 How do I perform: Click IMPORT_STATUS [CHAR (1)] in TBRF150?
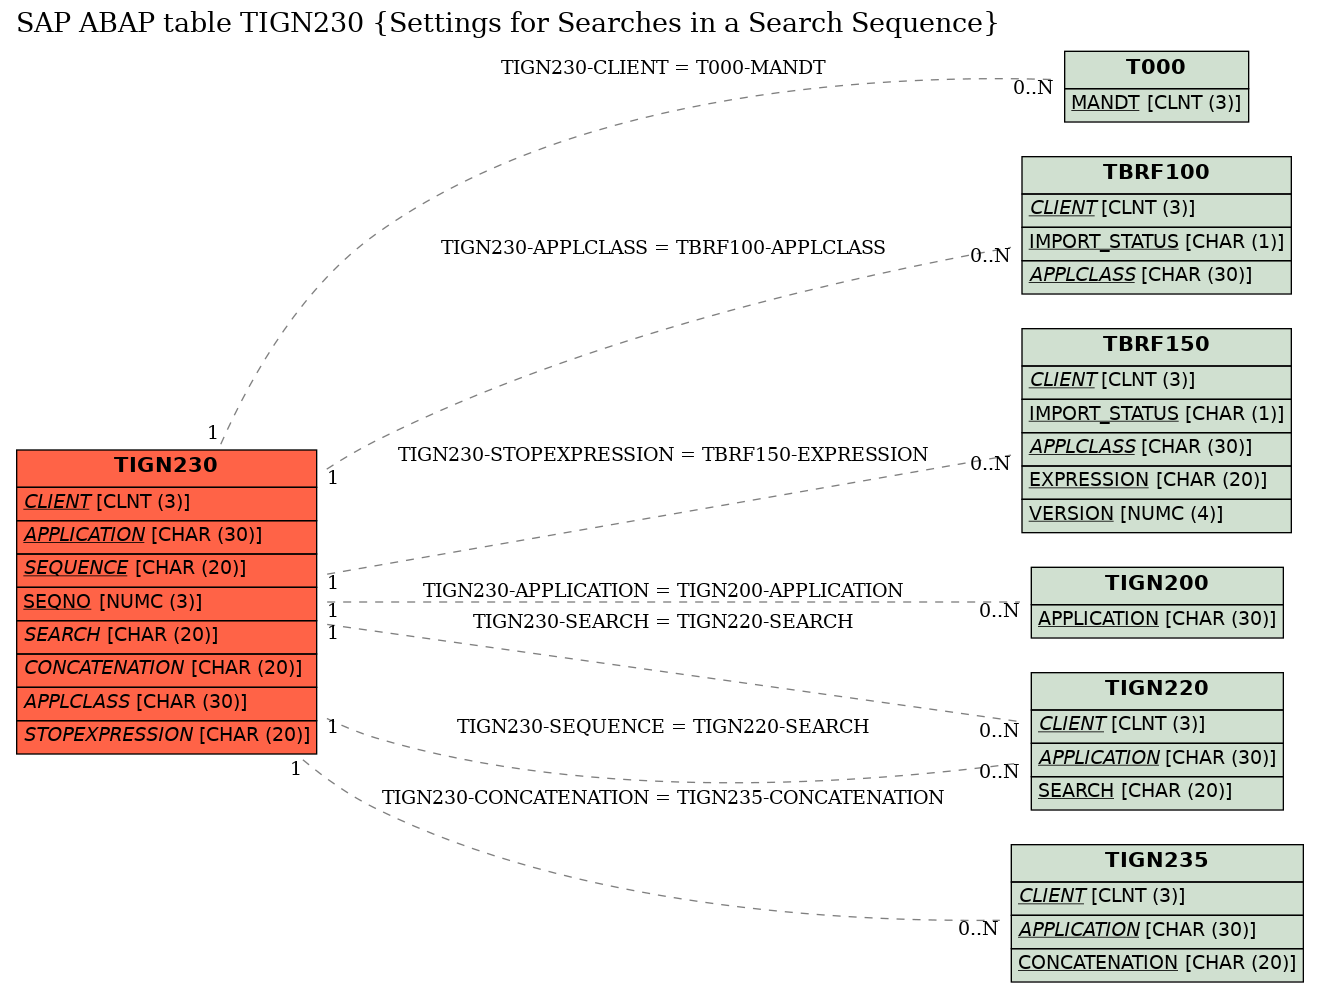tap(1156, 415)
